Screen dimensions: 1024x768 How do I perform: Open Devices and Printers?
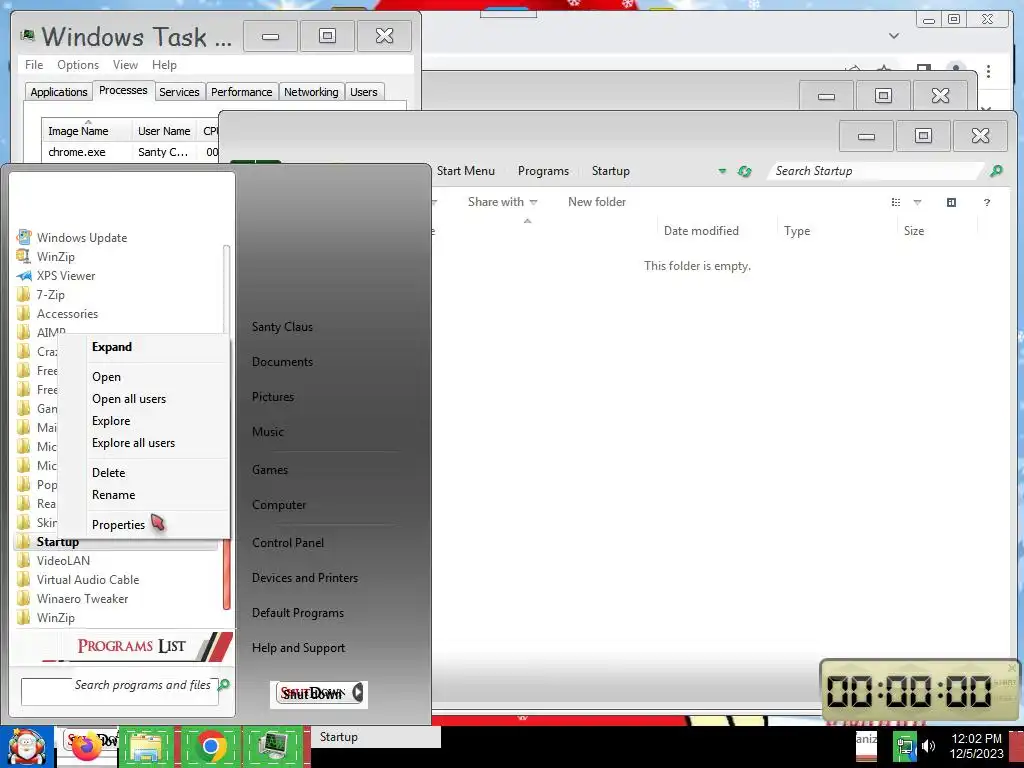[x=305, y=578]
